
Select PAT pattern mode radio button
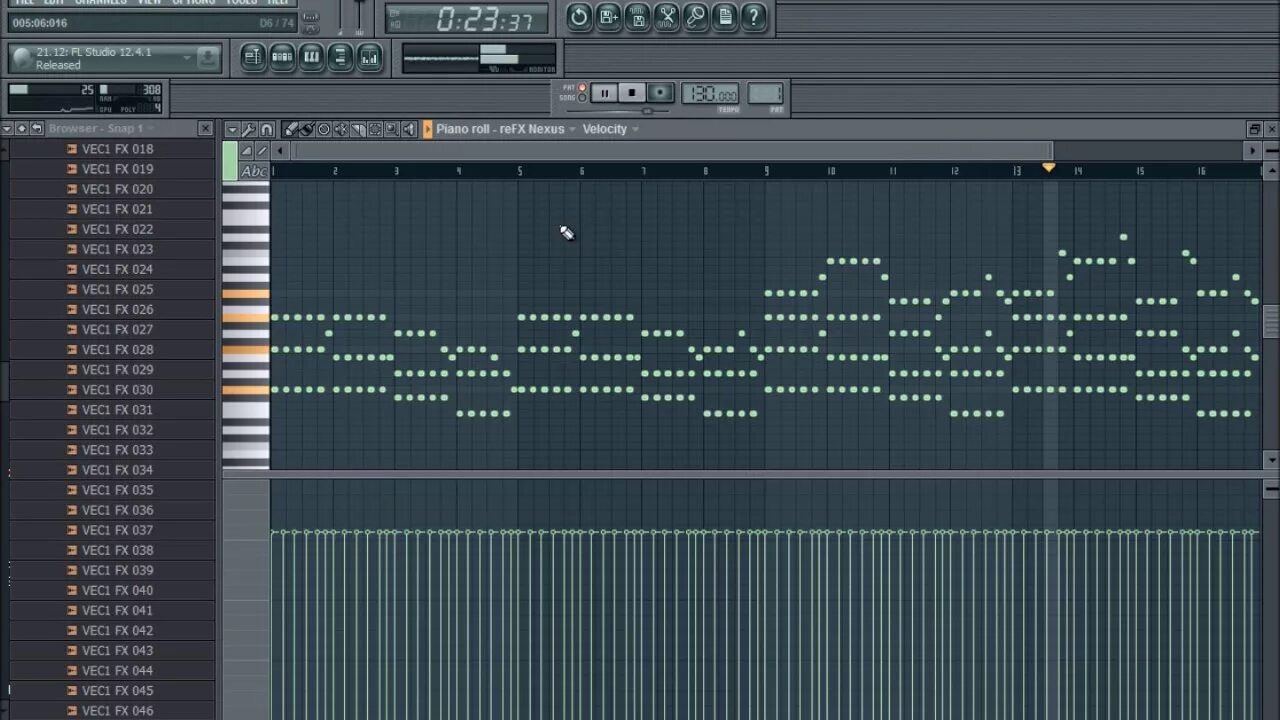582,88
